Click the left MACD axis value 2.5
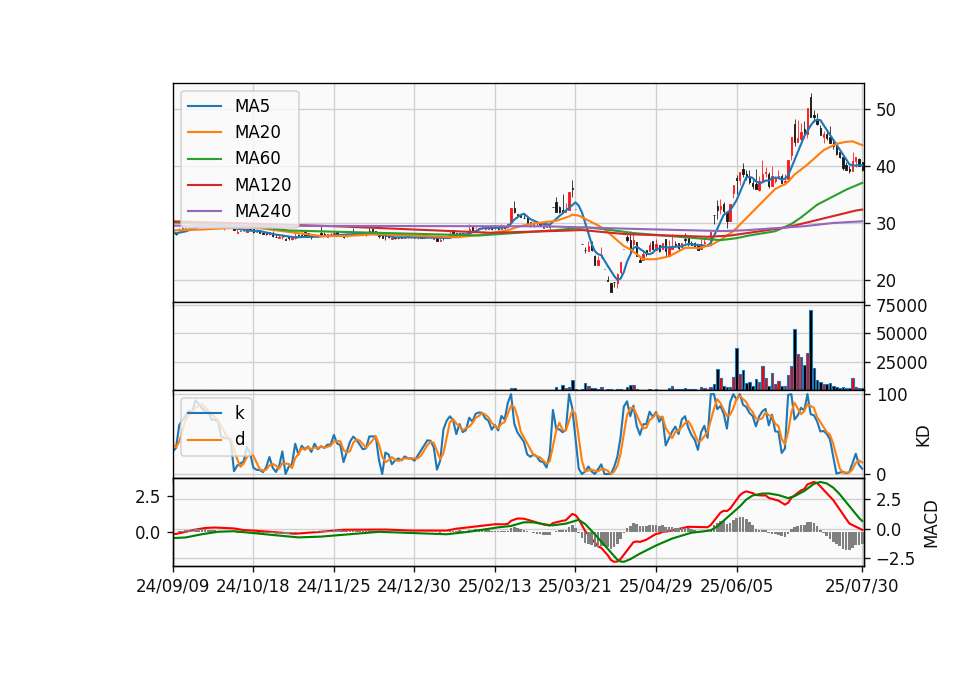 click(x=148, y=497)
